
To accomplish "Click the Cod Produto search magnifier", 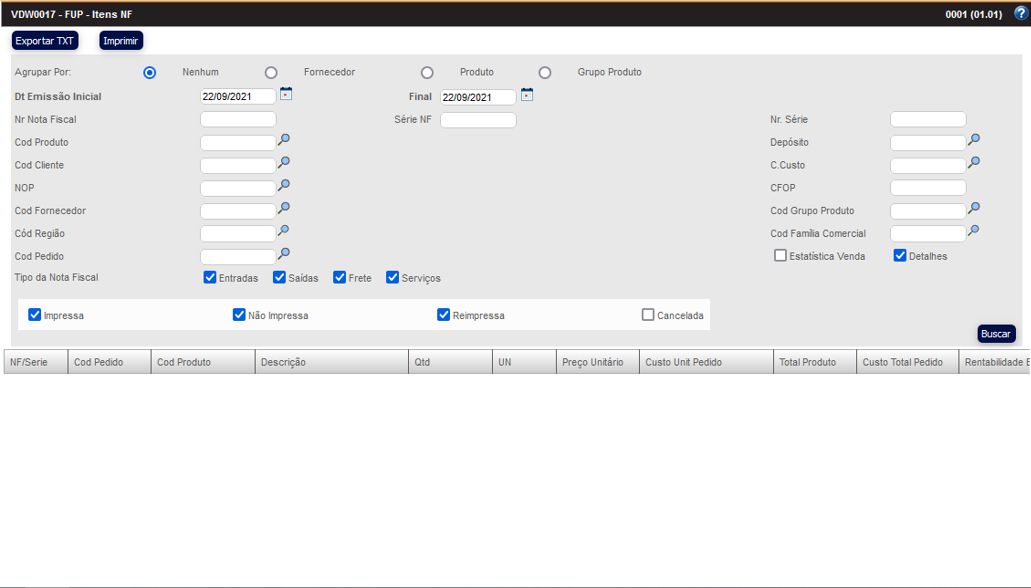I will click(x=284, y=140).
